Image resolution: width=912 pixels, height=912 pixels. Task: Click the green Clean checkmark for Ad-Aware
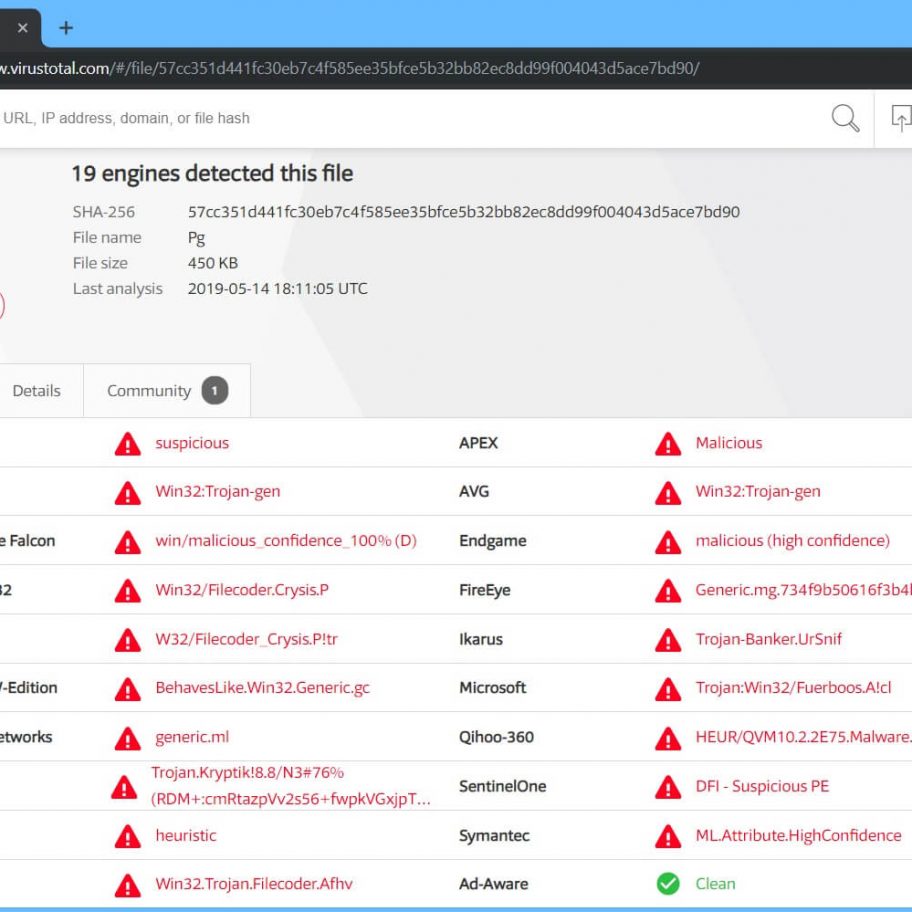668,884
